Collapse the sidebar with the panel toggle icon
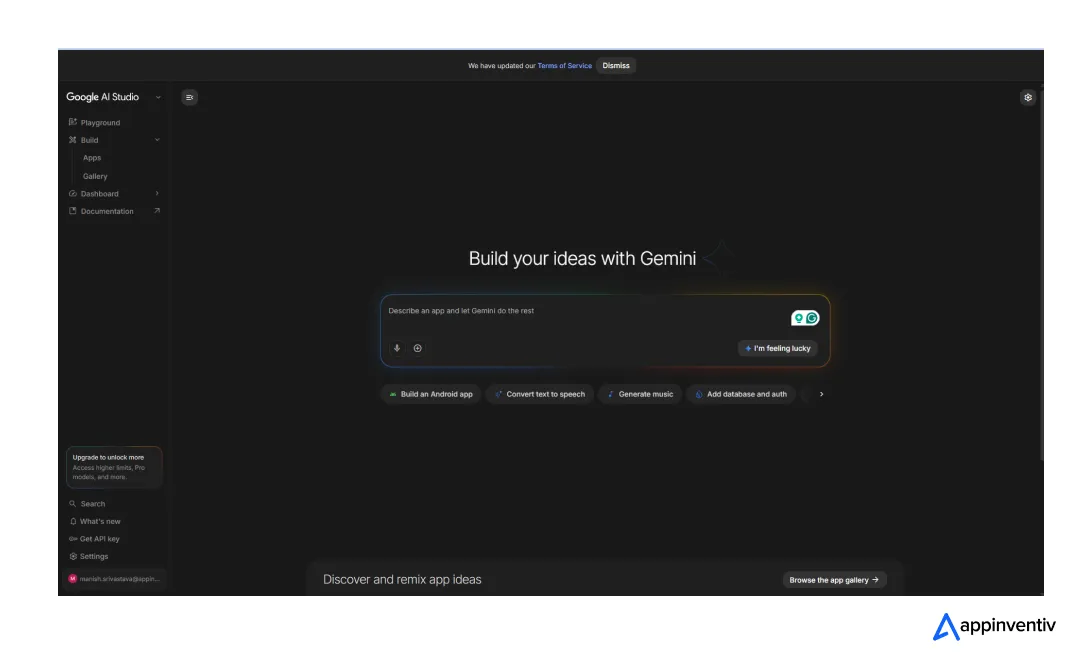1080x665 pixels. pos(189,97)
